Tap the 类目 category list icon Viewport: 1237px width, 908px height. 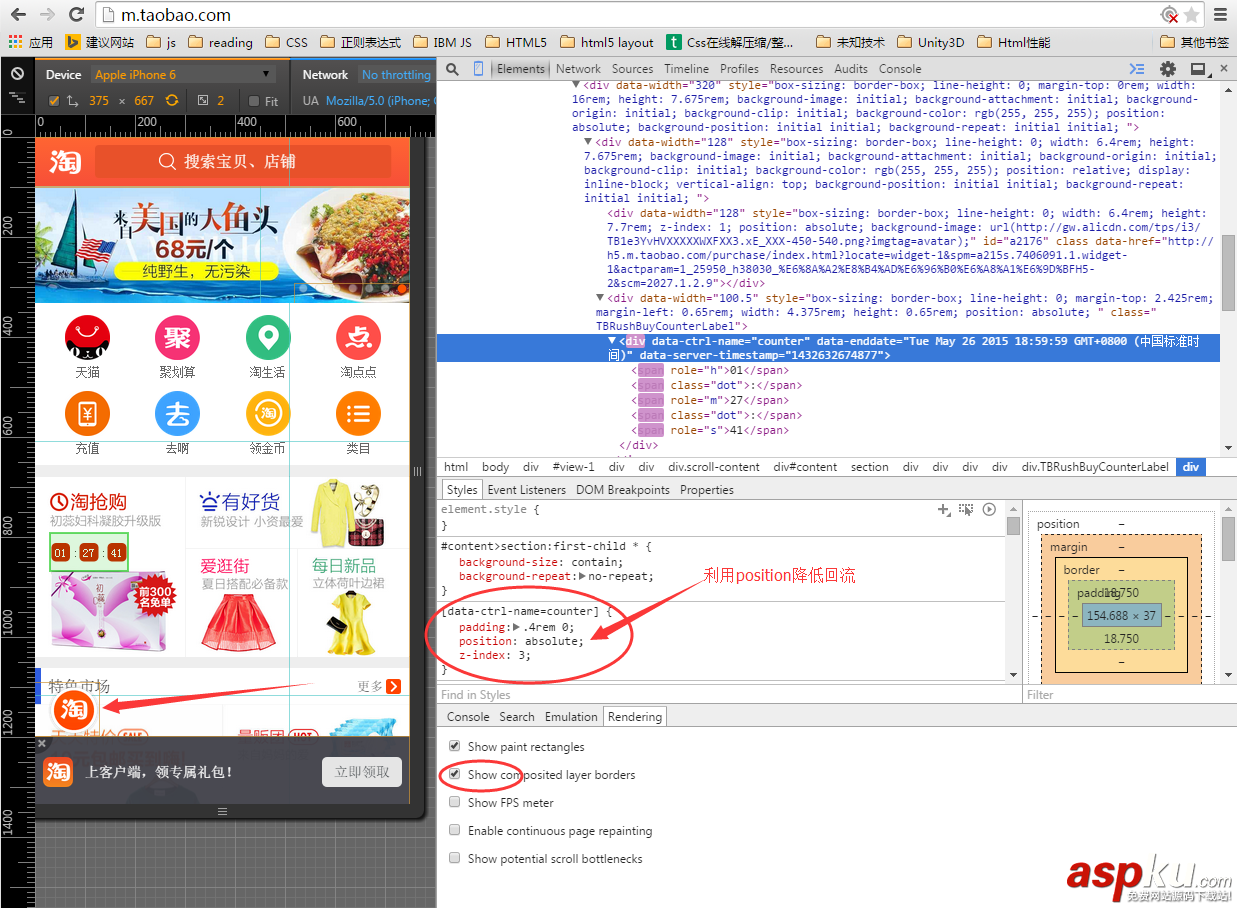[x=358, y=414]
